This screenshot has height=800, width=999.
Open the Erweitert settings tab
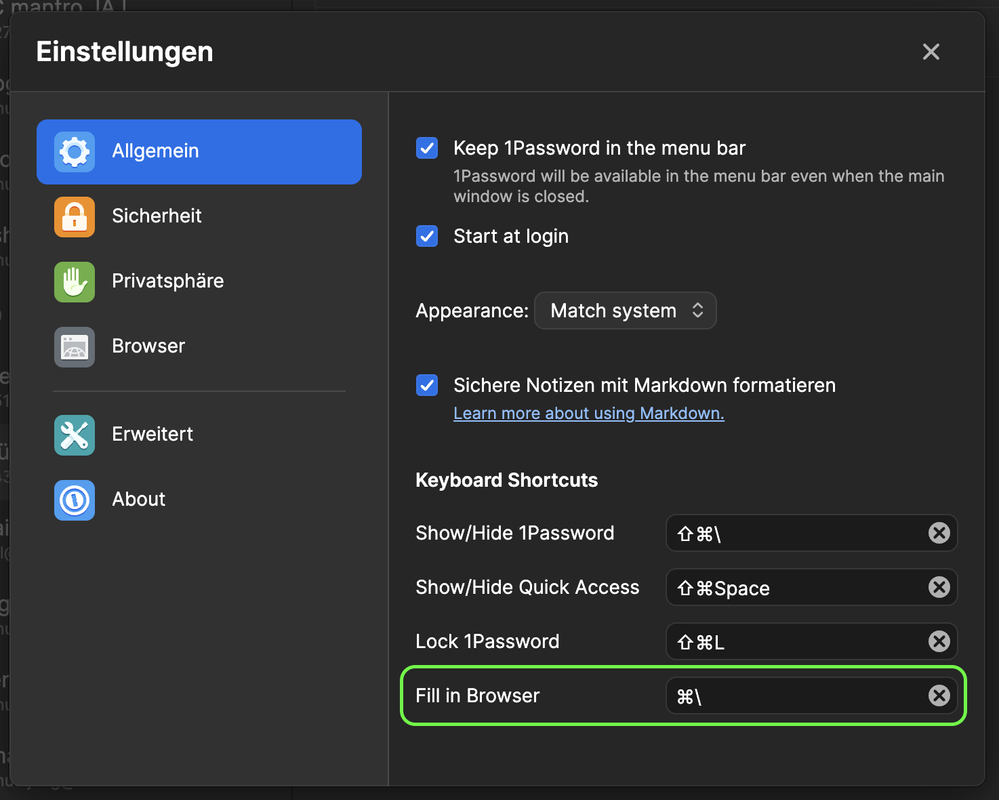point(199,435)
